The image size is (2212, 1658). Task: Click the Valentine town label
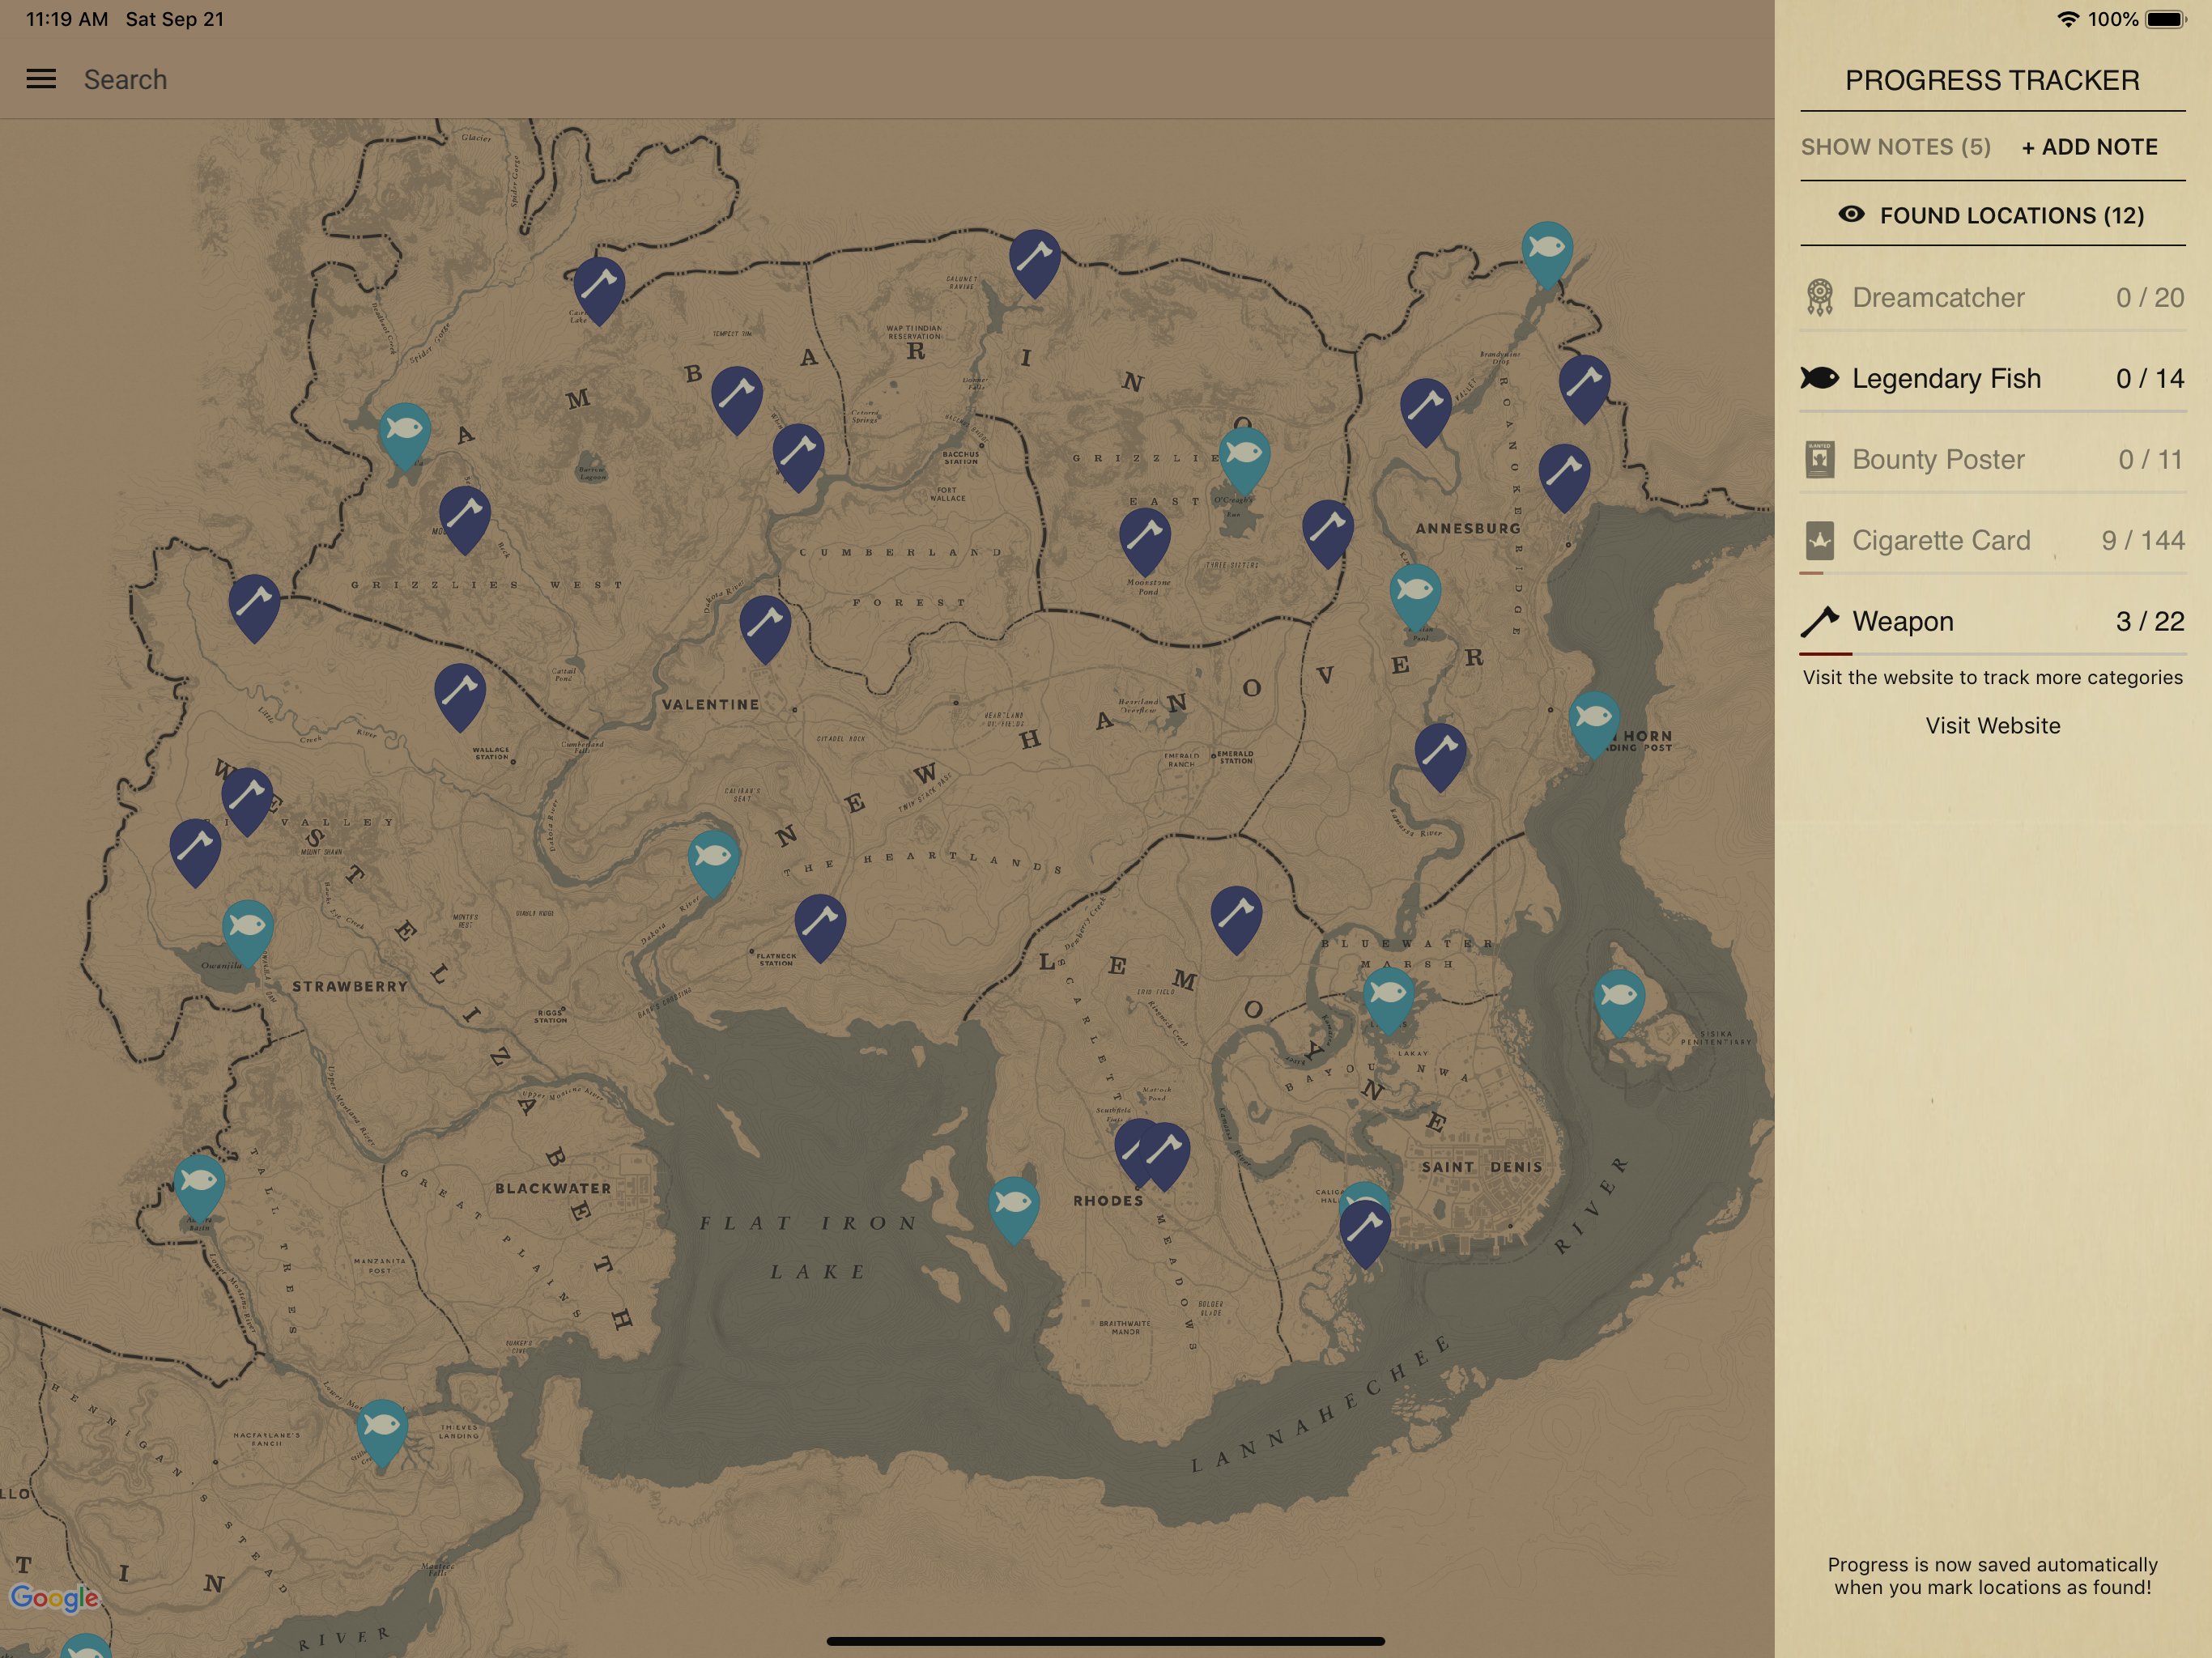tap(710, 704)
